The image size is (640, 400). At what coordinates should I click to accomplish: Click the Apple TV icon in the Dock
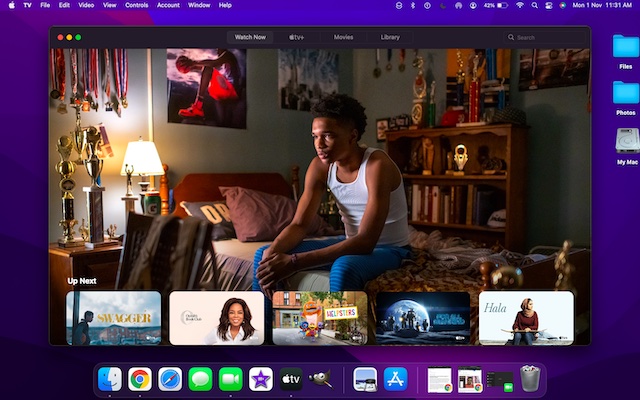[291, 379]
